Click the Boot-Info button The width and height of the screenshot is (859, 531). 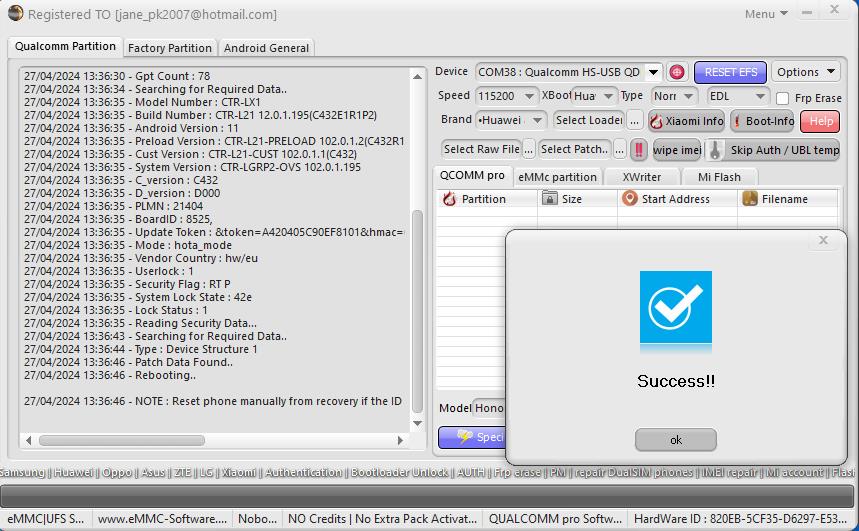tap(763, 121)
